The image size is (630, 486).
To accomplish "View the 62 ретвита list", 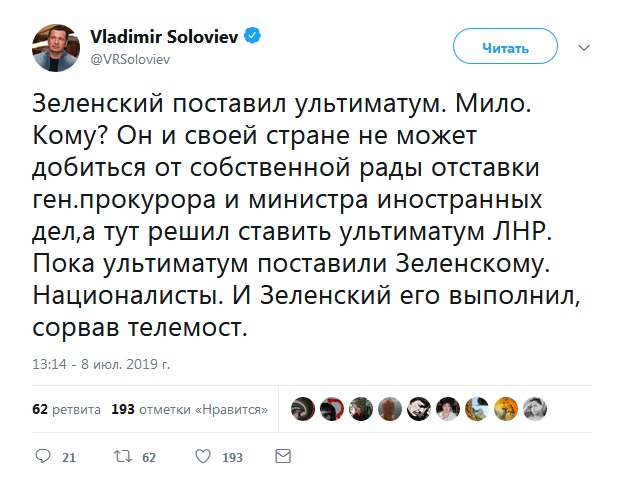I will (x=66, y=409).
